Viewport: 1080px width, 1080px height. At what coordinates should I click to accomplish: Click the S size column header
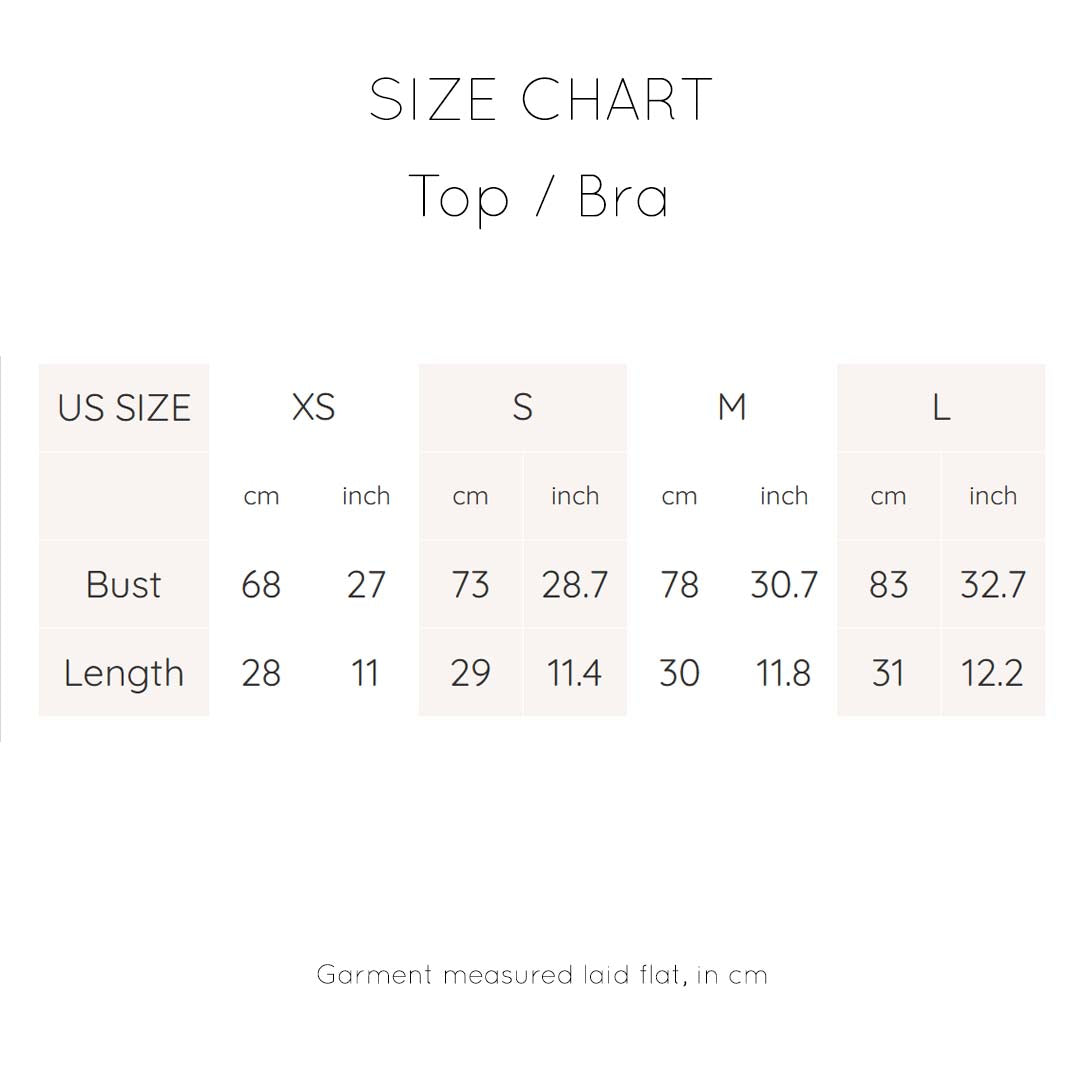point(522,408)
